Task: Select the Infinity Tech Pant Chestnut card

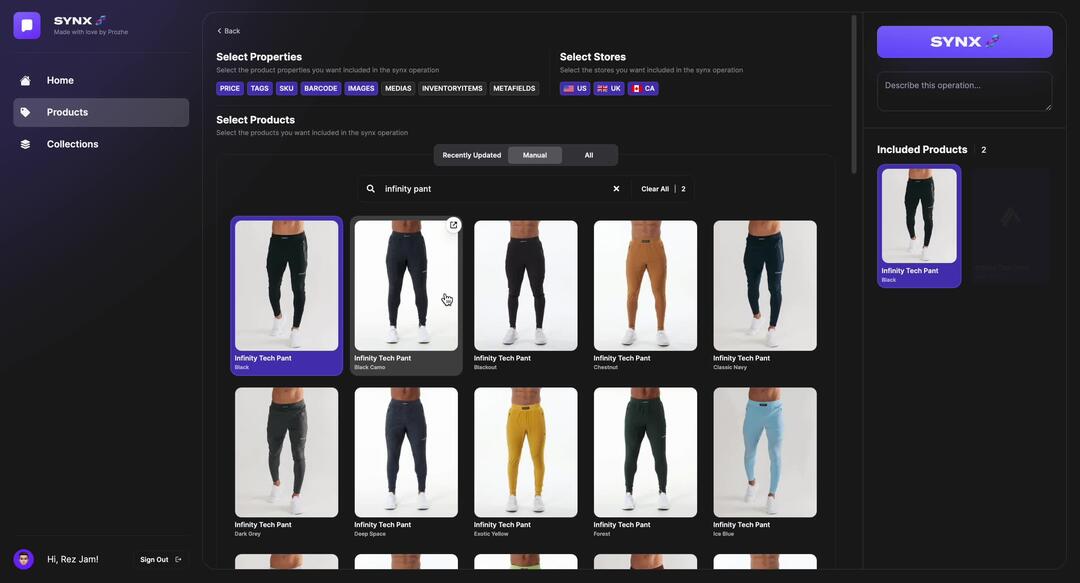Action: point(645,296)
